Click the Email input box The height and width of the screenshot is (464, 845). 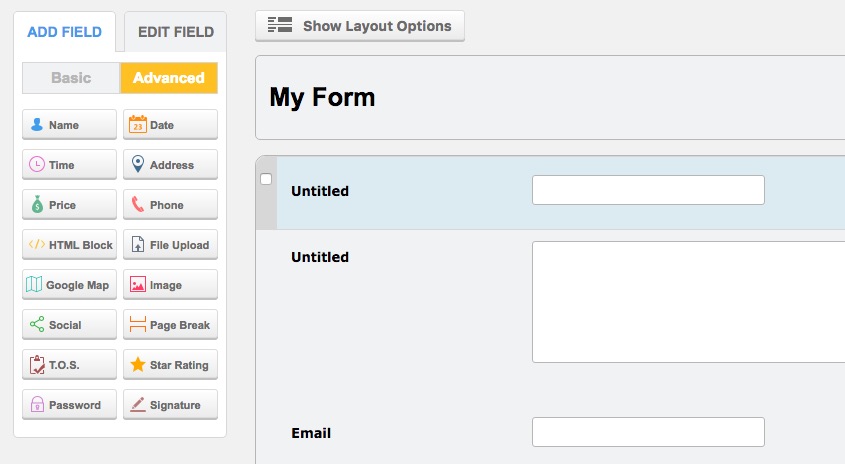[x=648, y=432]
